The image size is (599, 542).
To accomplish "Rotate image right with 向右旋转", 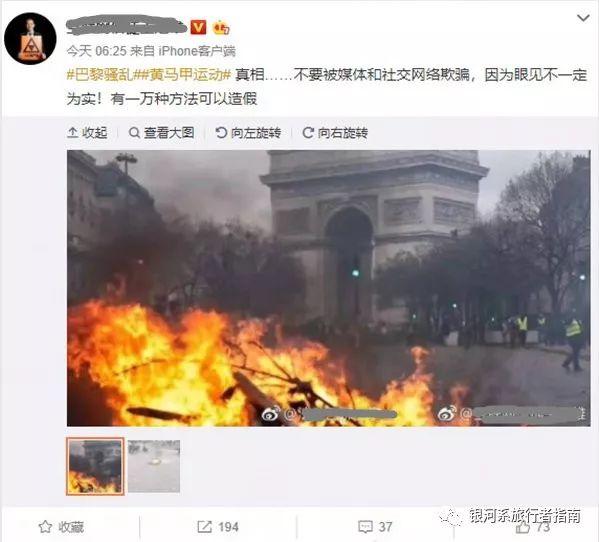I will [335, 133].
